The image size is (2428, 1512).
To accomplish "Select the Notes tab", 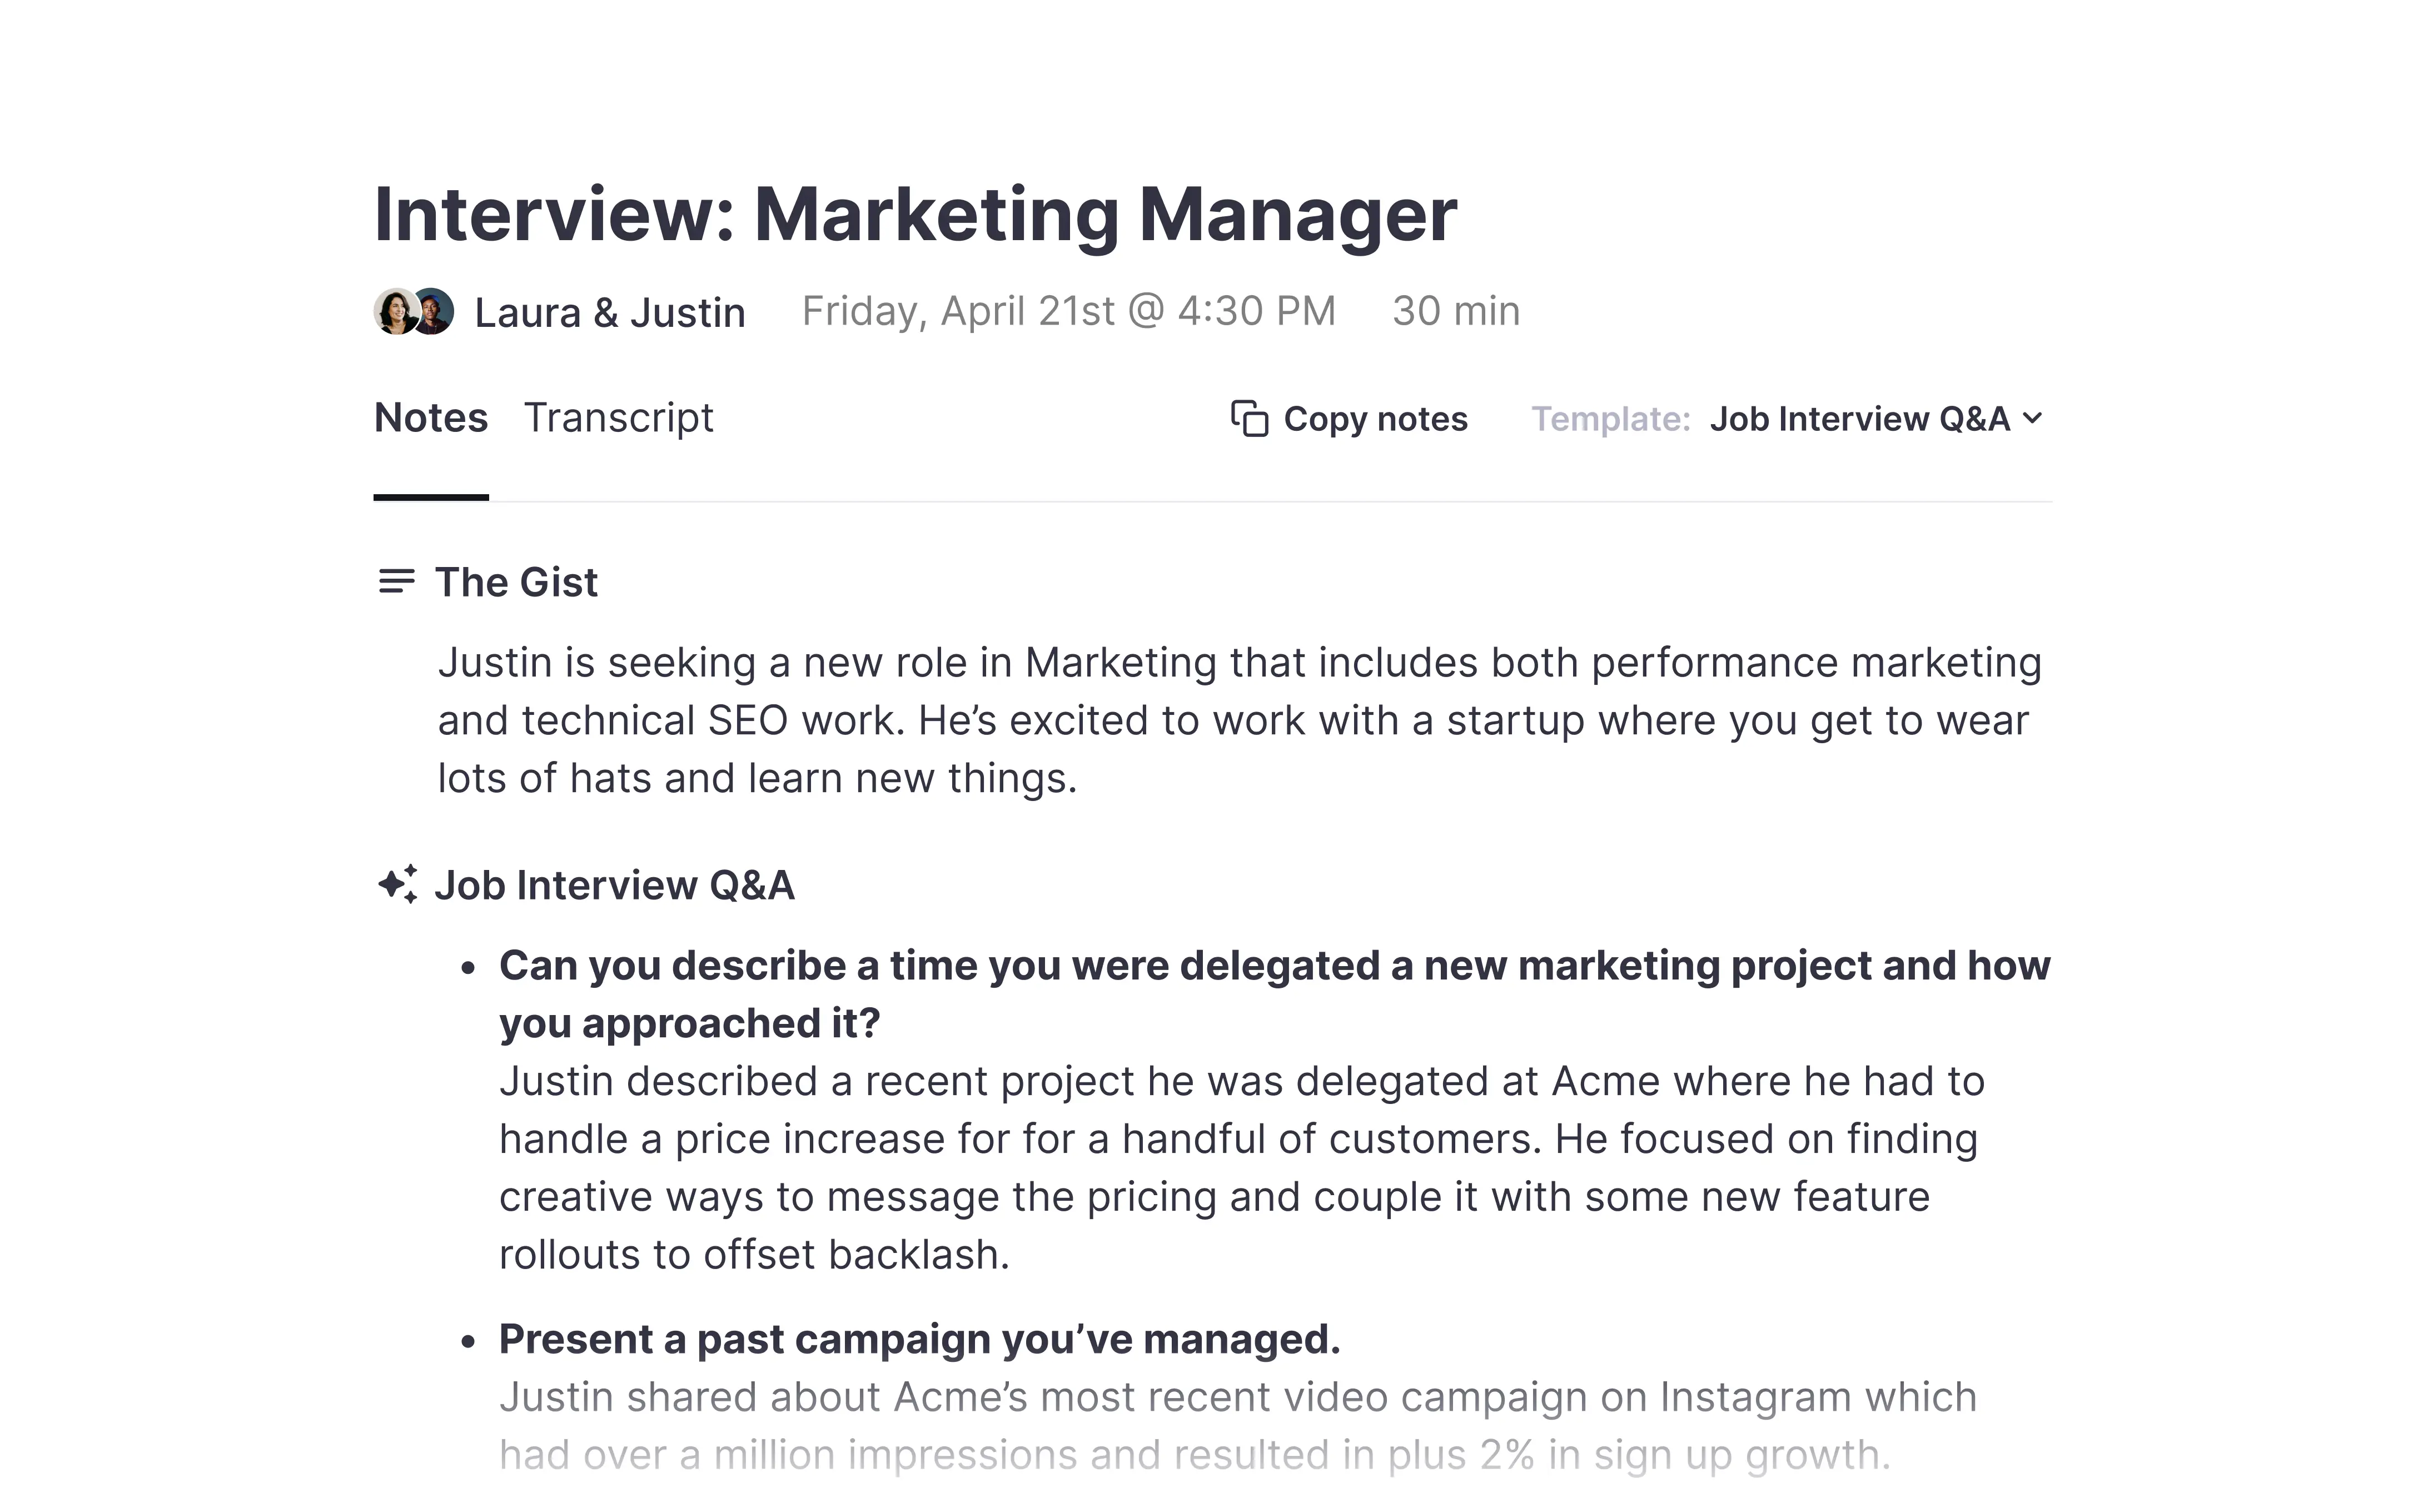I will (431, 417).
